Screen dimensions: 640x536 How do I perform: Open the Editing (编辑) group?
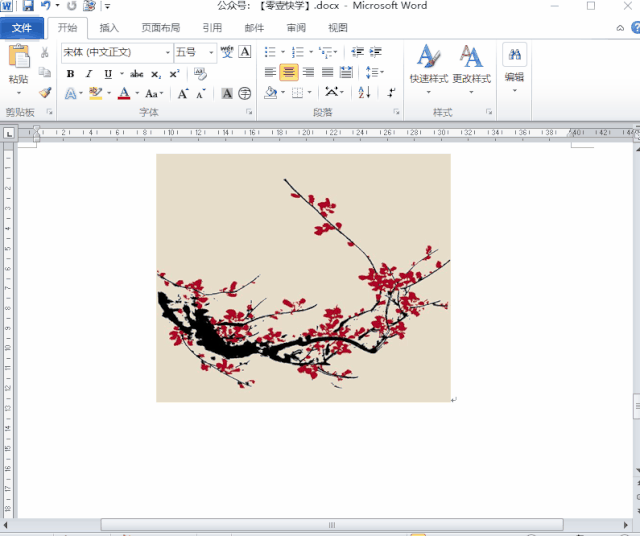click(x=514, y=67)
